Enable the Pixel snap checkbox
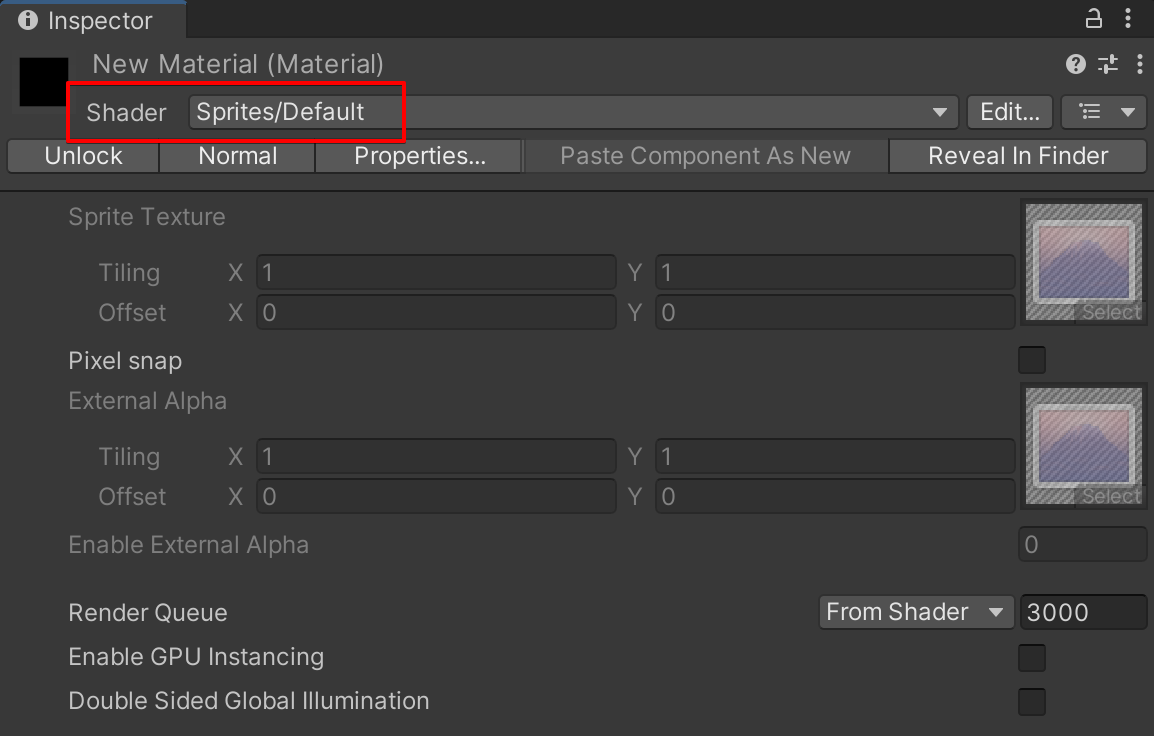This screenshot has height=736, width=1154. click(x=1031, y=360)
